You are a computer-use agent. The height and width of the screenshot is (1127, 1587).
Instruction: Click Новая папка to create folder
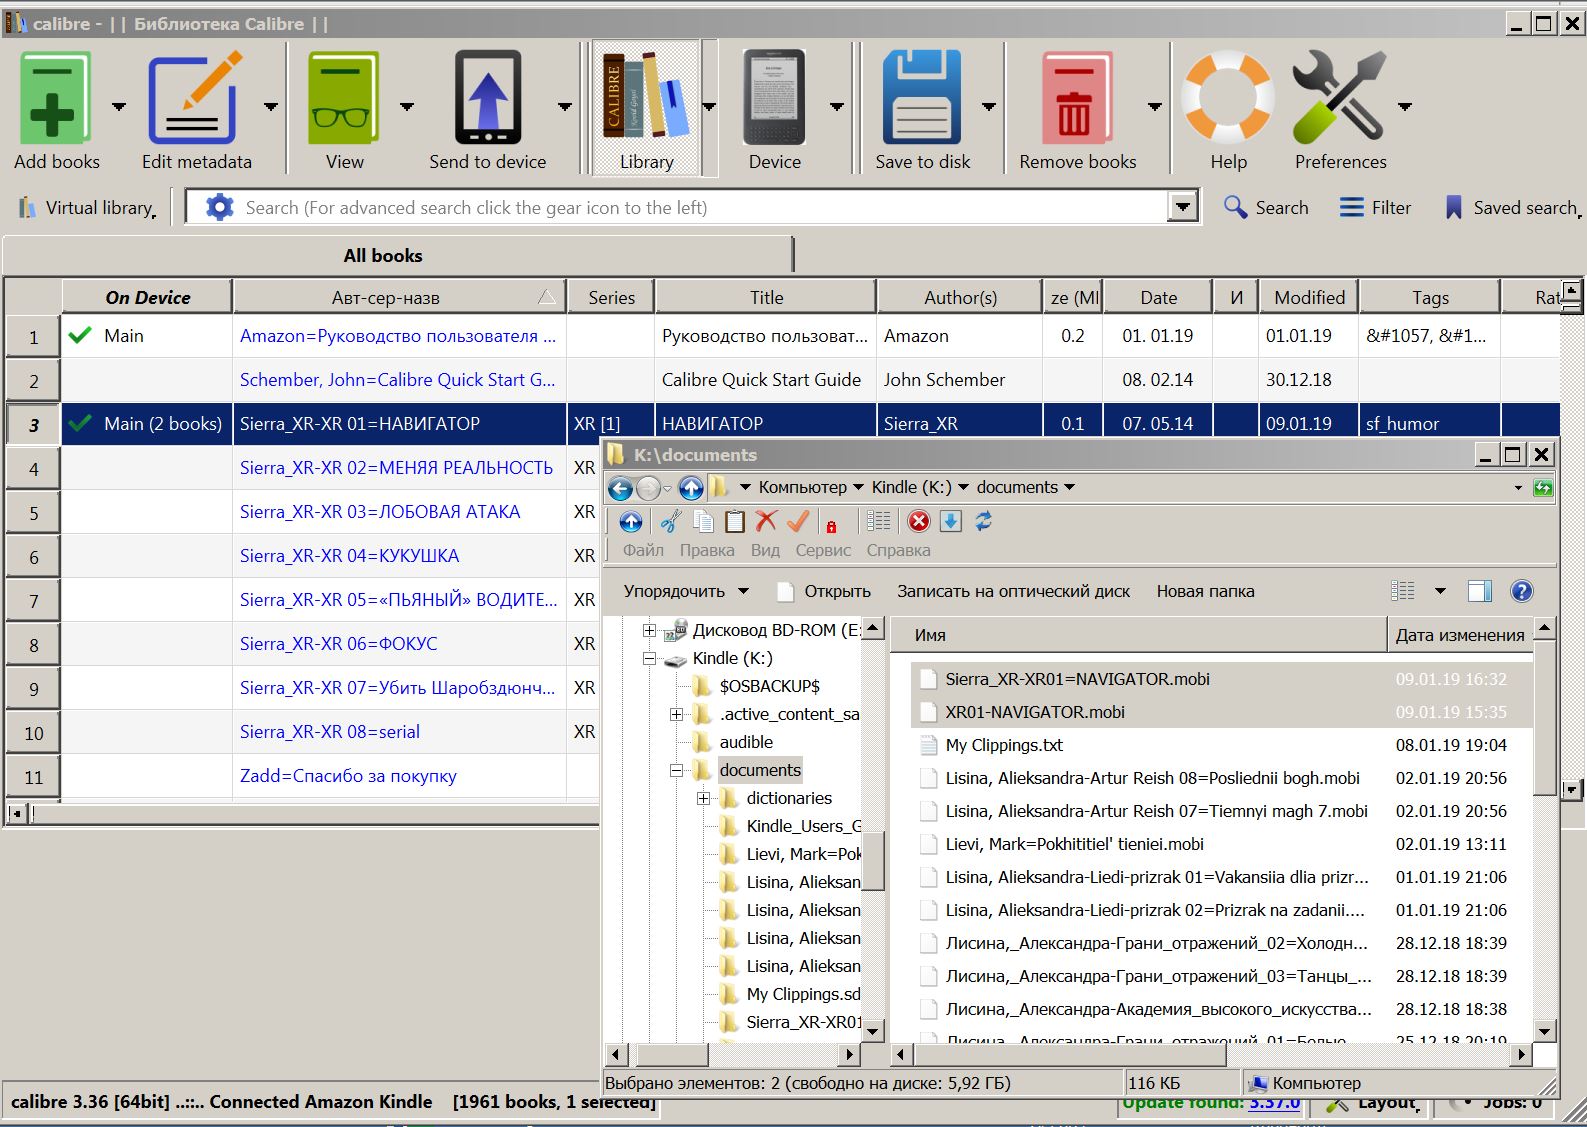coord(1205,591)
